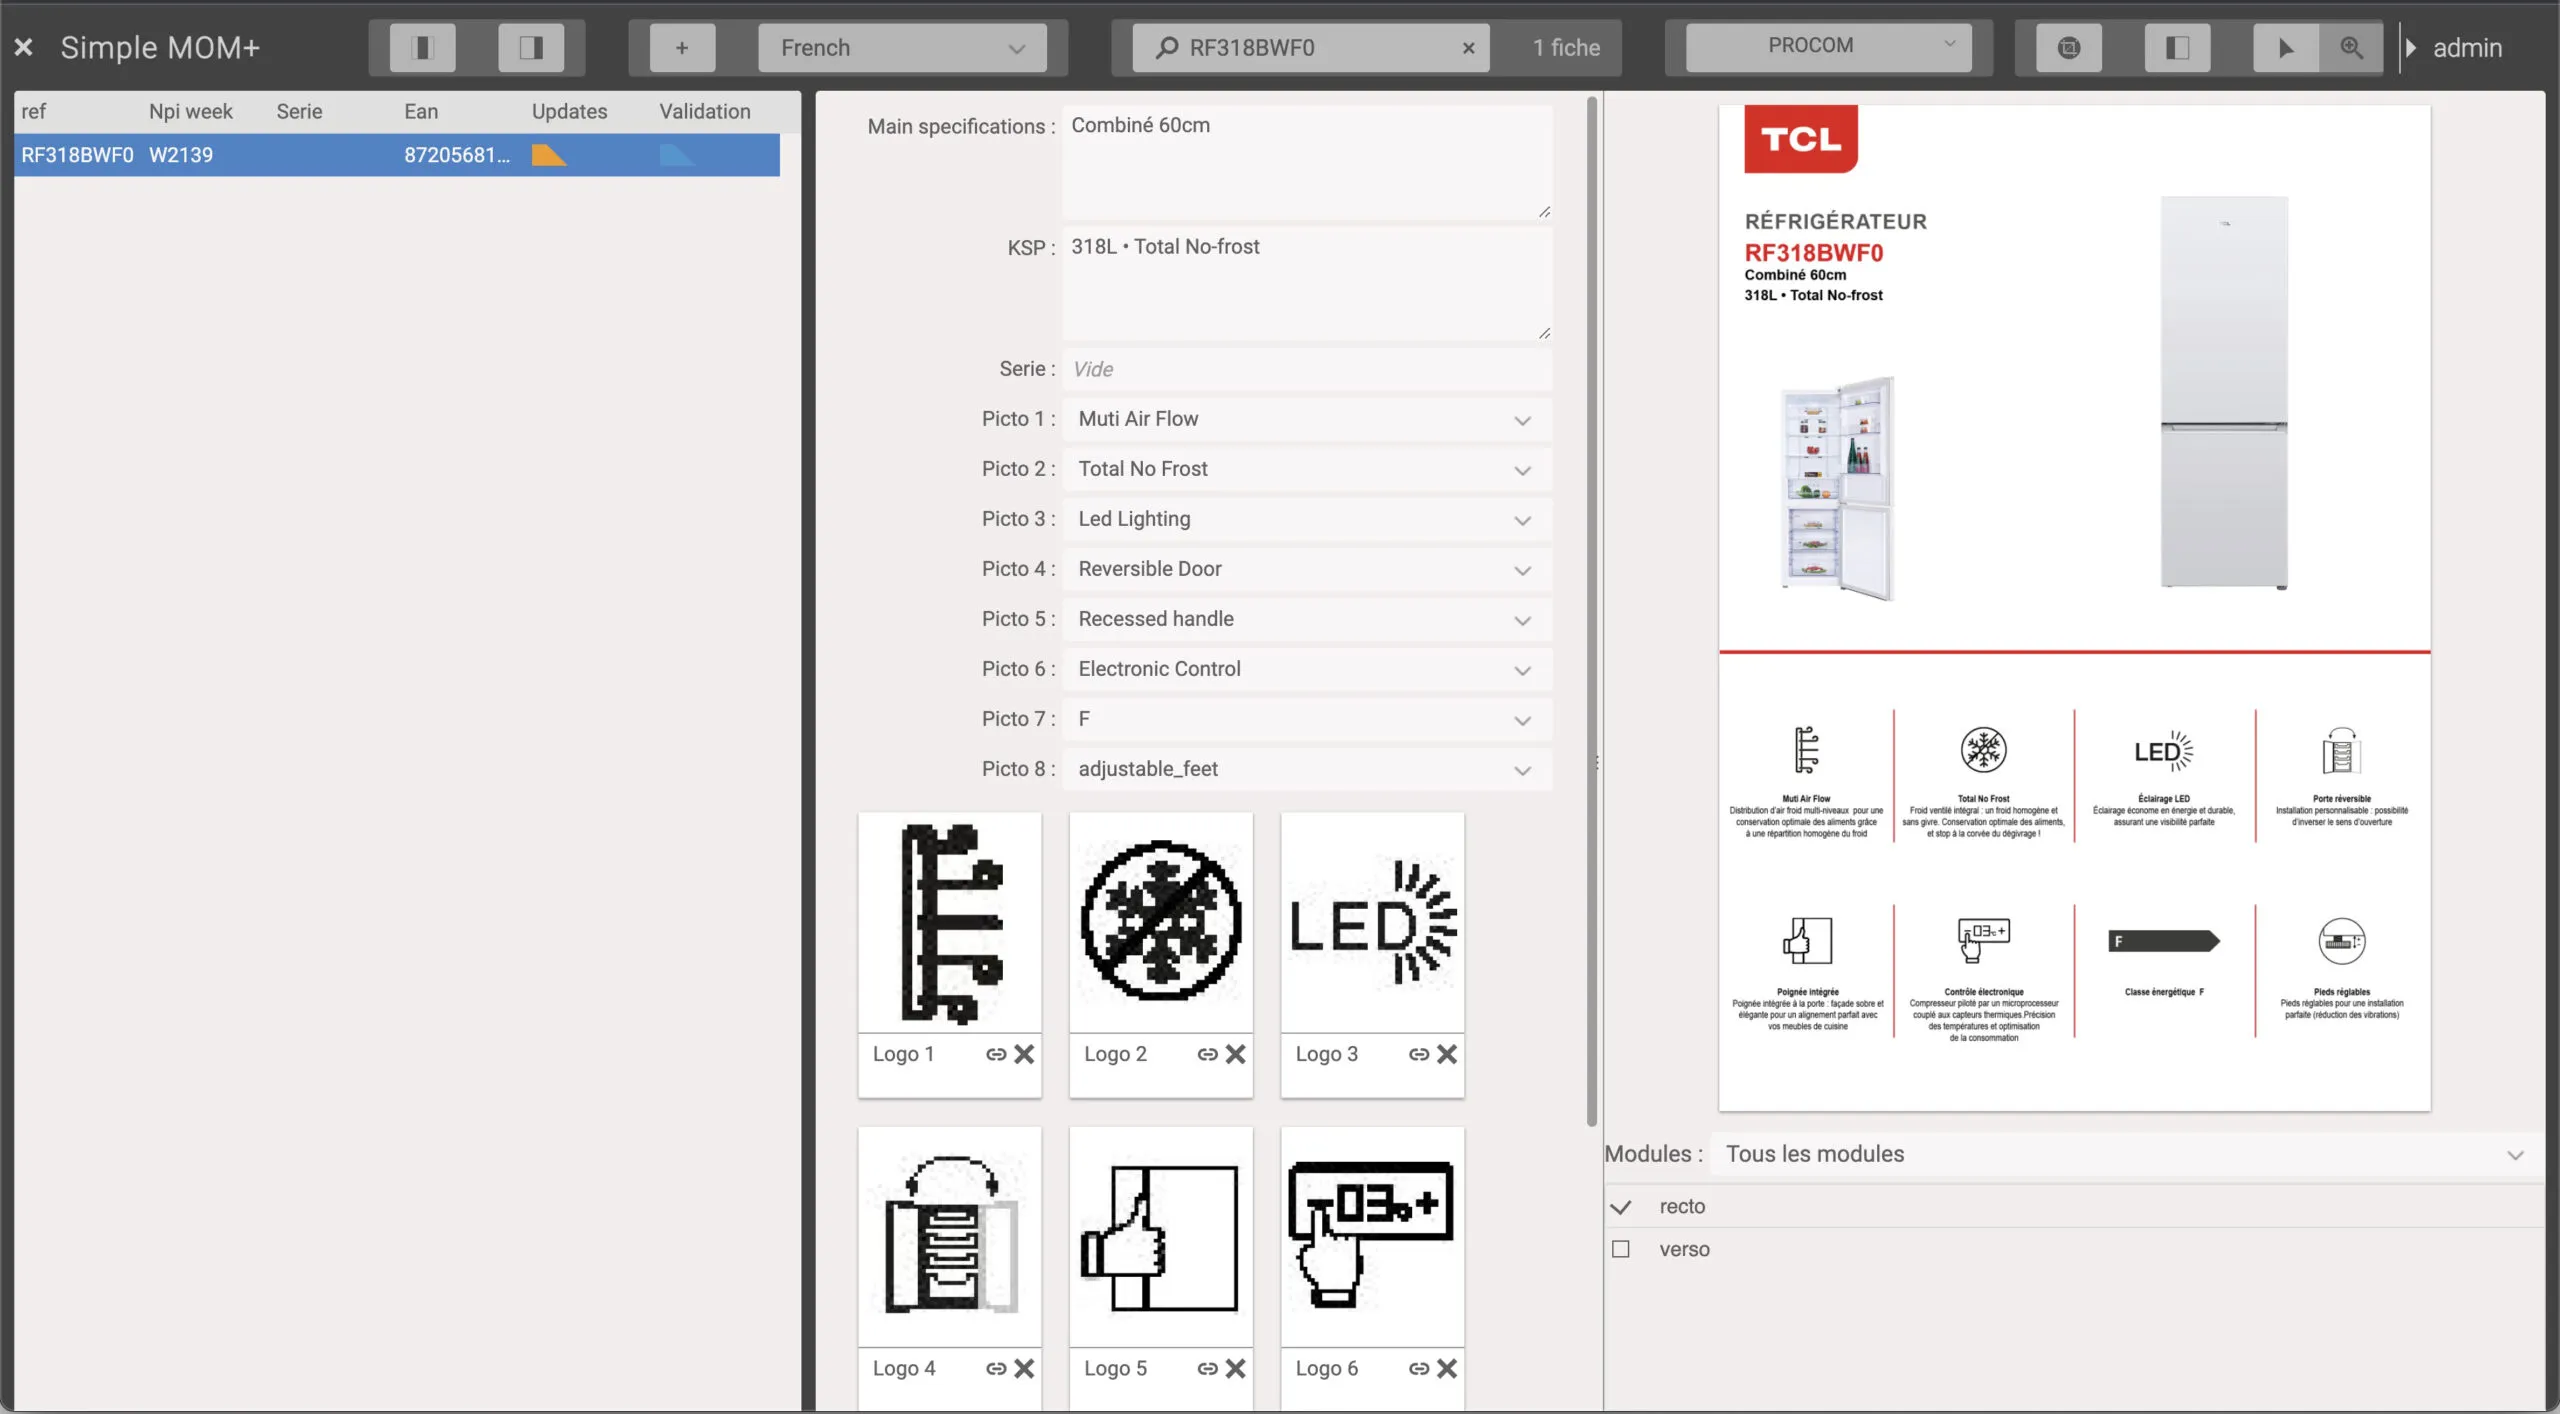
Task: Clear the RF318BWF0 search field
Action: coord(1468,48)
